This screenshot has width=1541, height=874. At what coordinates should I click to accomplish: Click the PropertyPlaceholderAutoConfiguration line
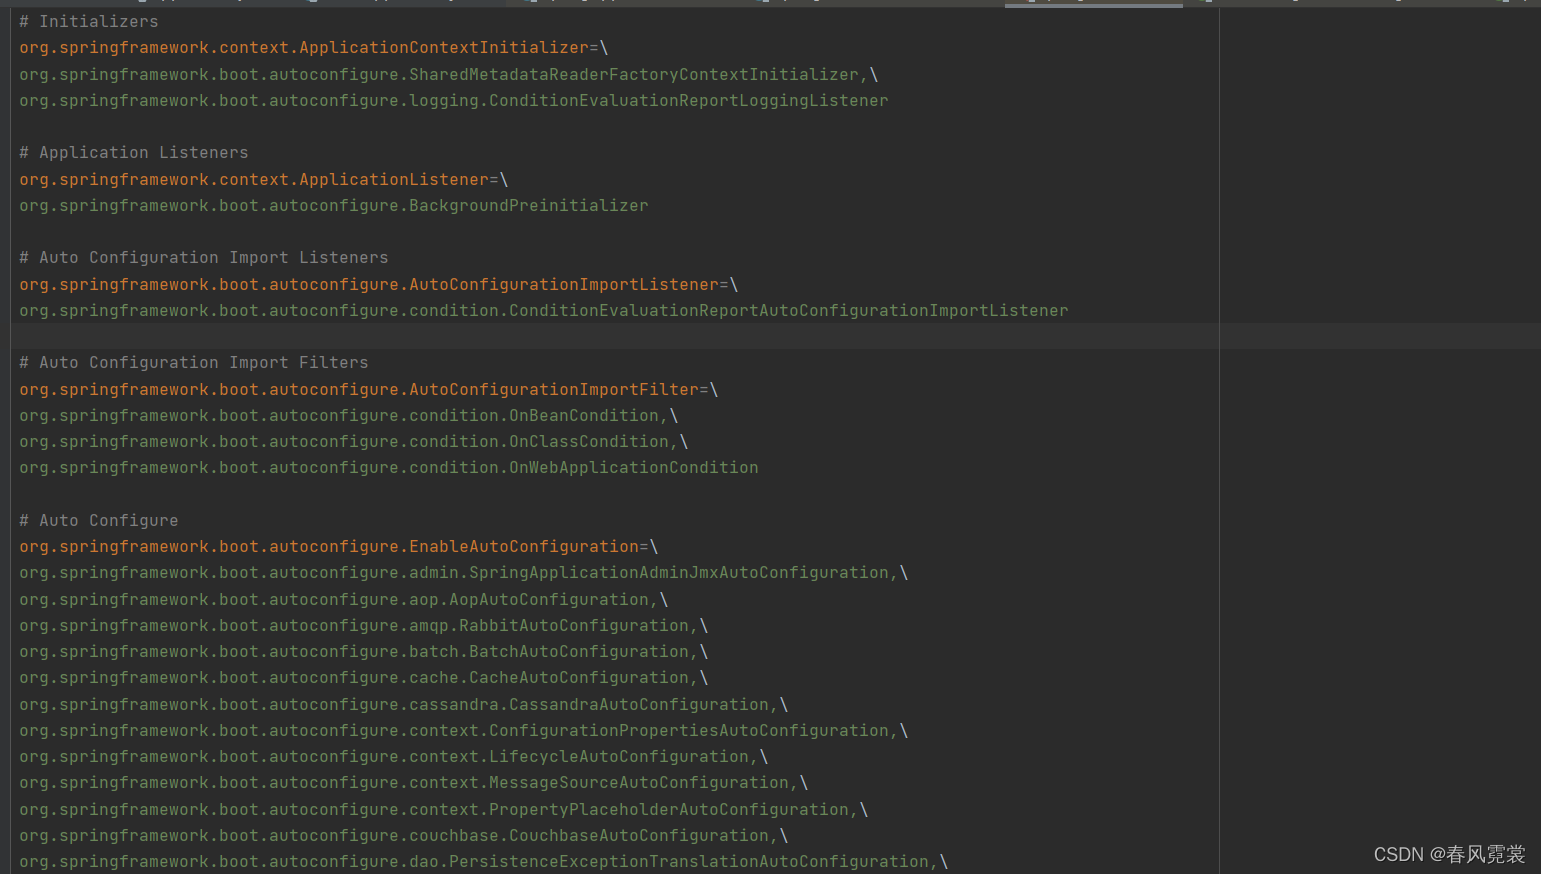point(444,809)
